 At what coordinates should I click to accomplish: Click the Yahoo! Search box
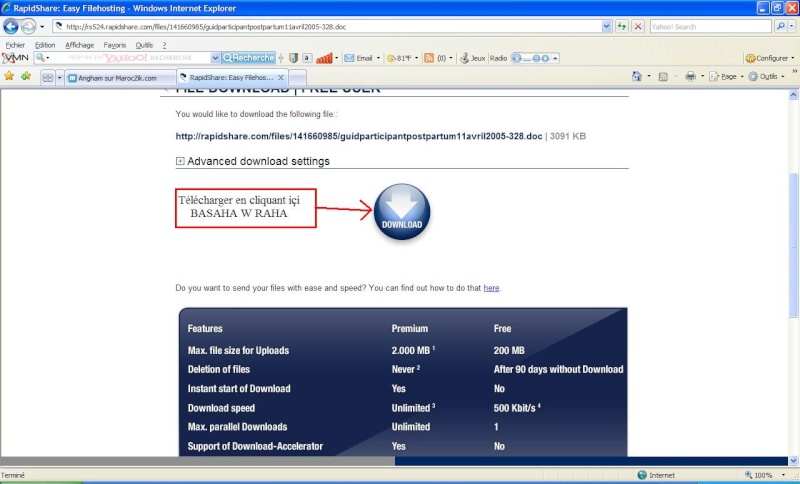tap(710, 27)
